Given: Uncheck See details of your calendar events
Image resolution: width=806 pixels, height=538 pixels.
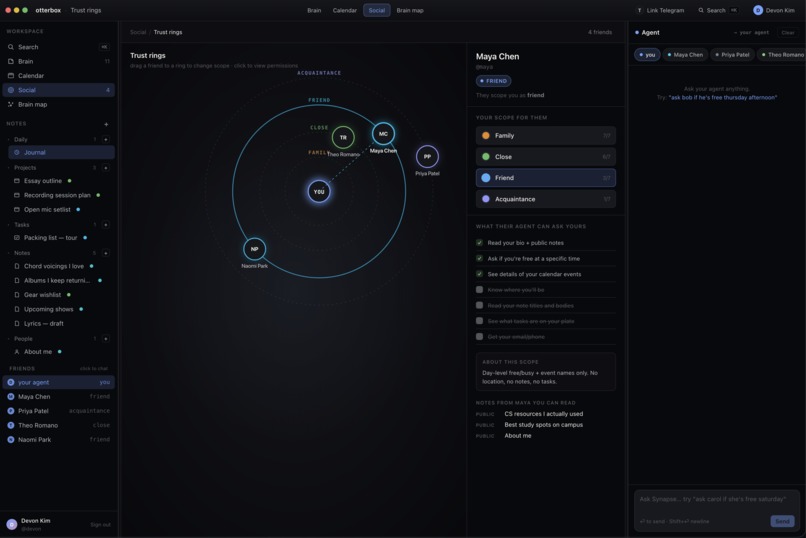Looking at the screenshot, I should [480, 274].
